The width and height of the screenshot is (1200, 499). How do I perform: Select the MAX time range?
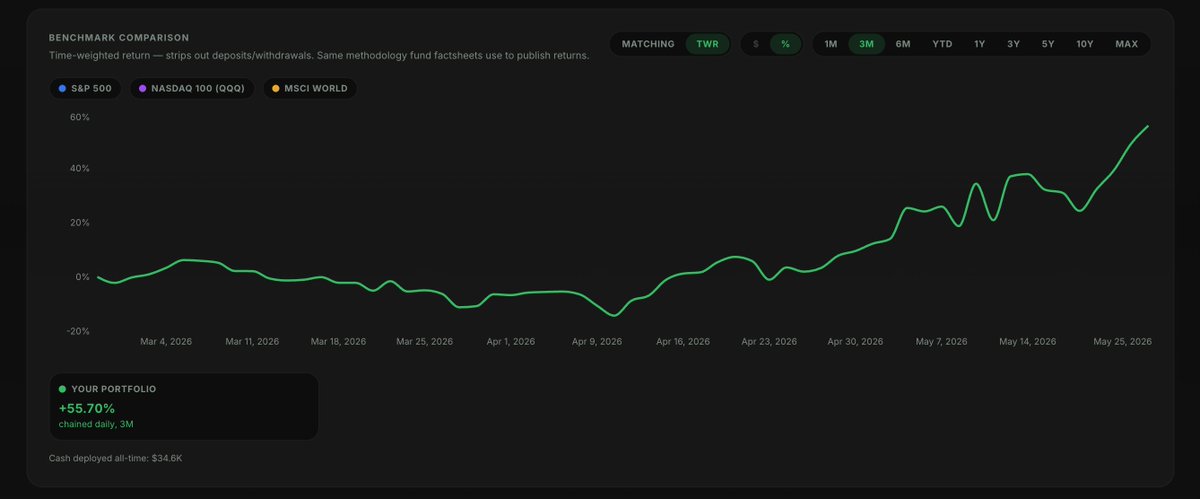[x=1126, y=44]
